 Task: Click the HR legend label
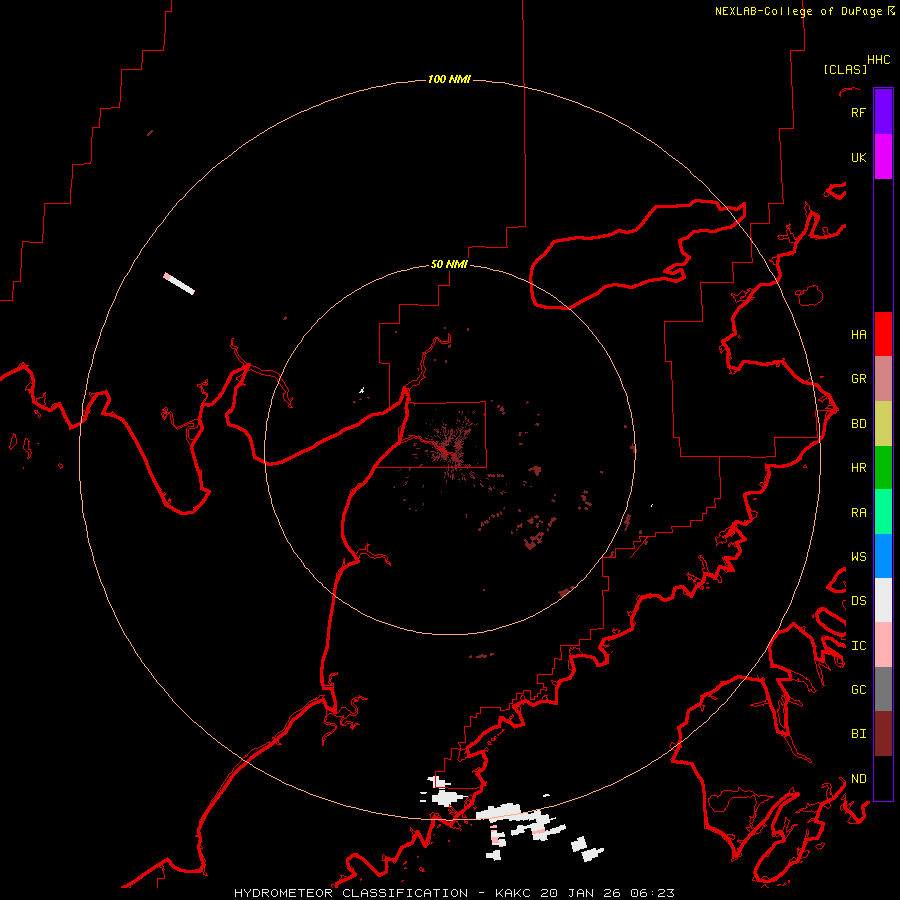tap(858, 468)
